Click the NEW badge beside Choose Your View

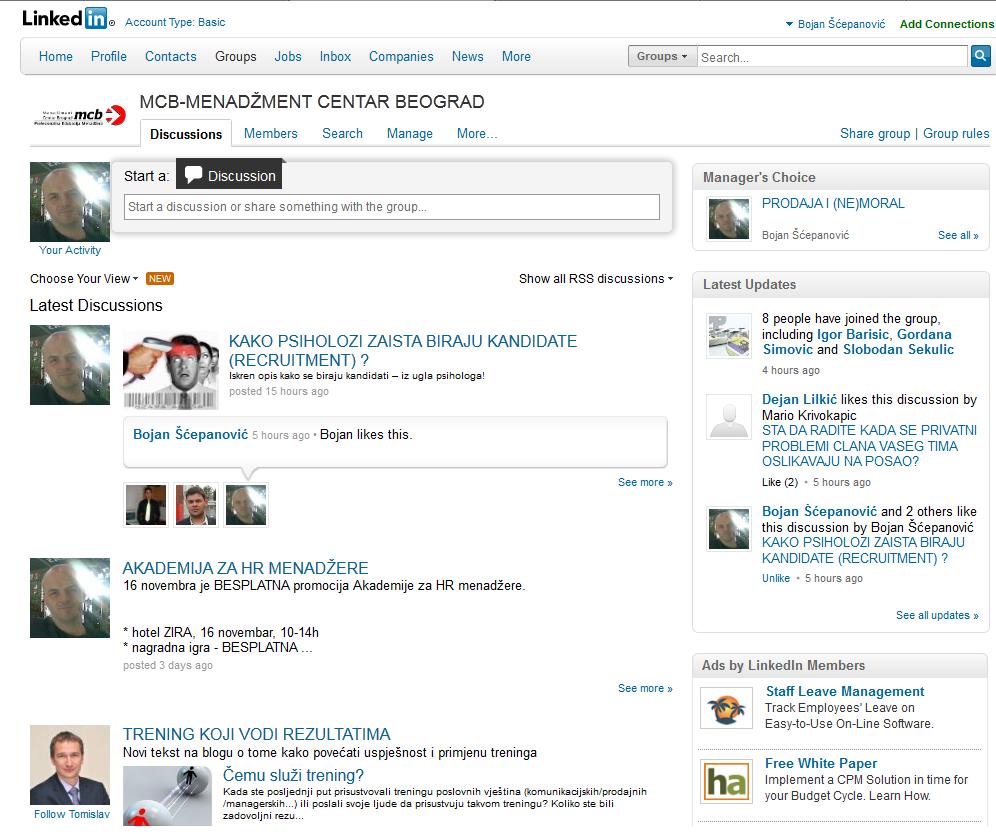[x=159, y=279]
